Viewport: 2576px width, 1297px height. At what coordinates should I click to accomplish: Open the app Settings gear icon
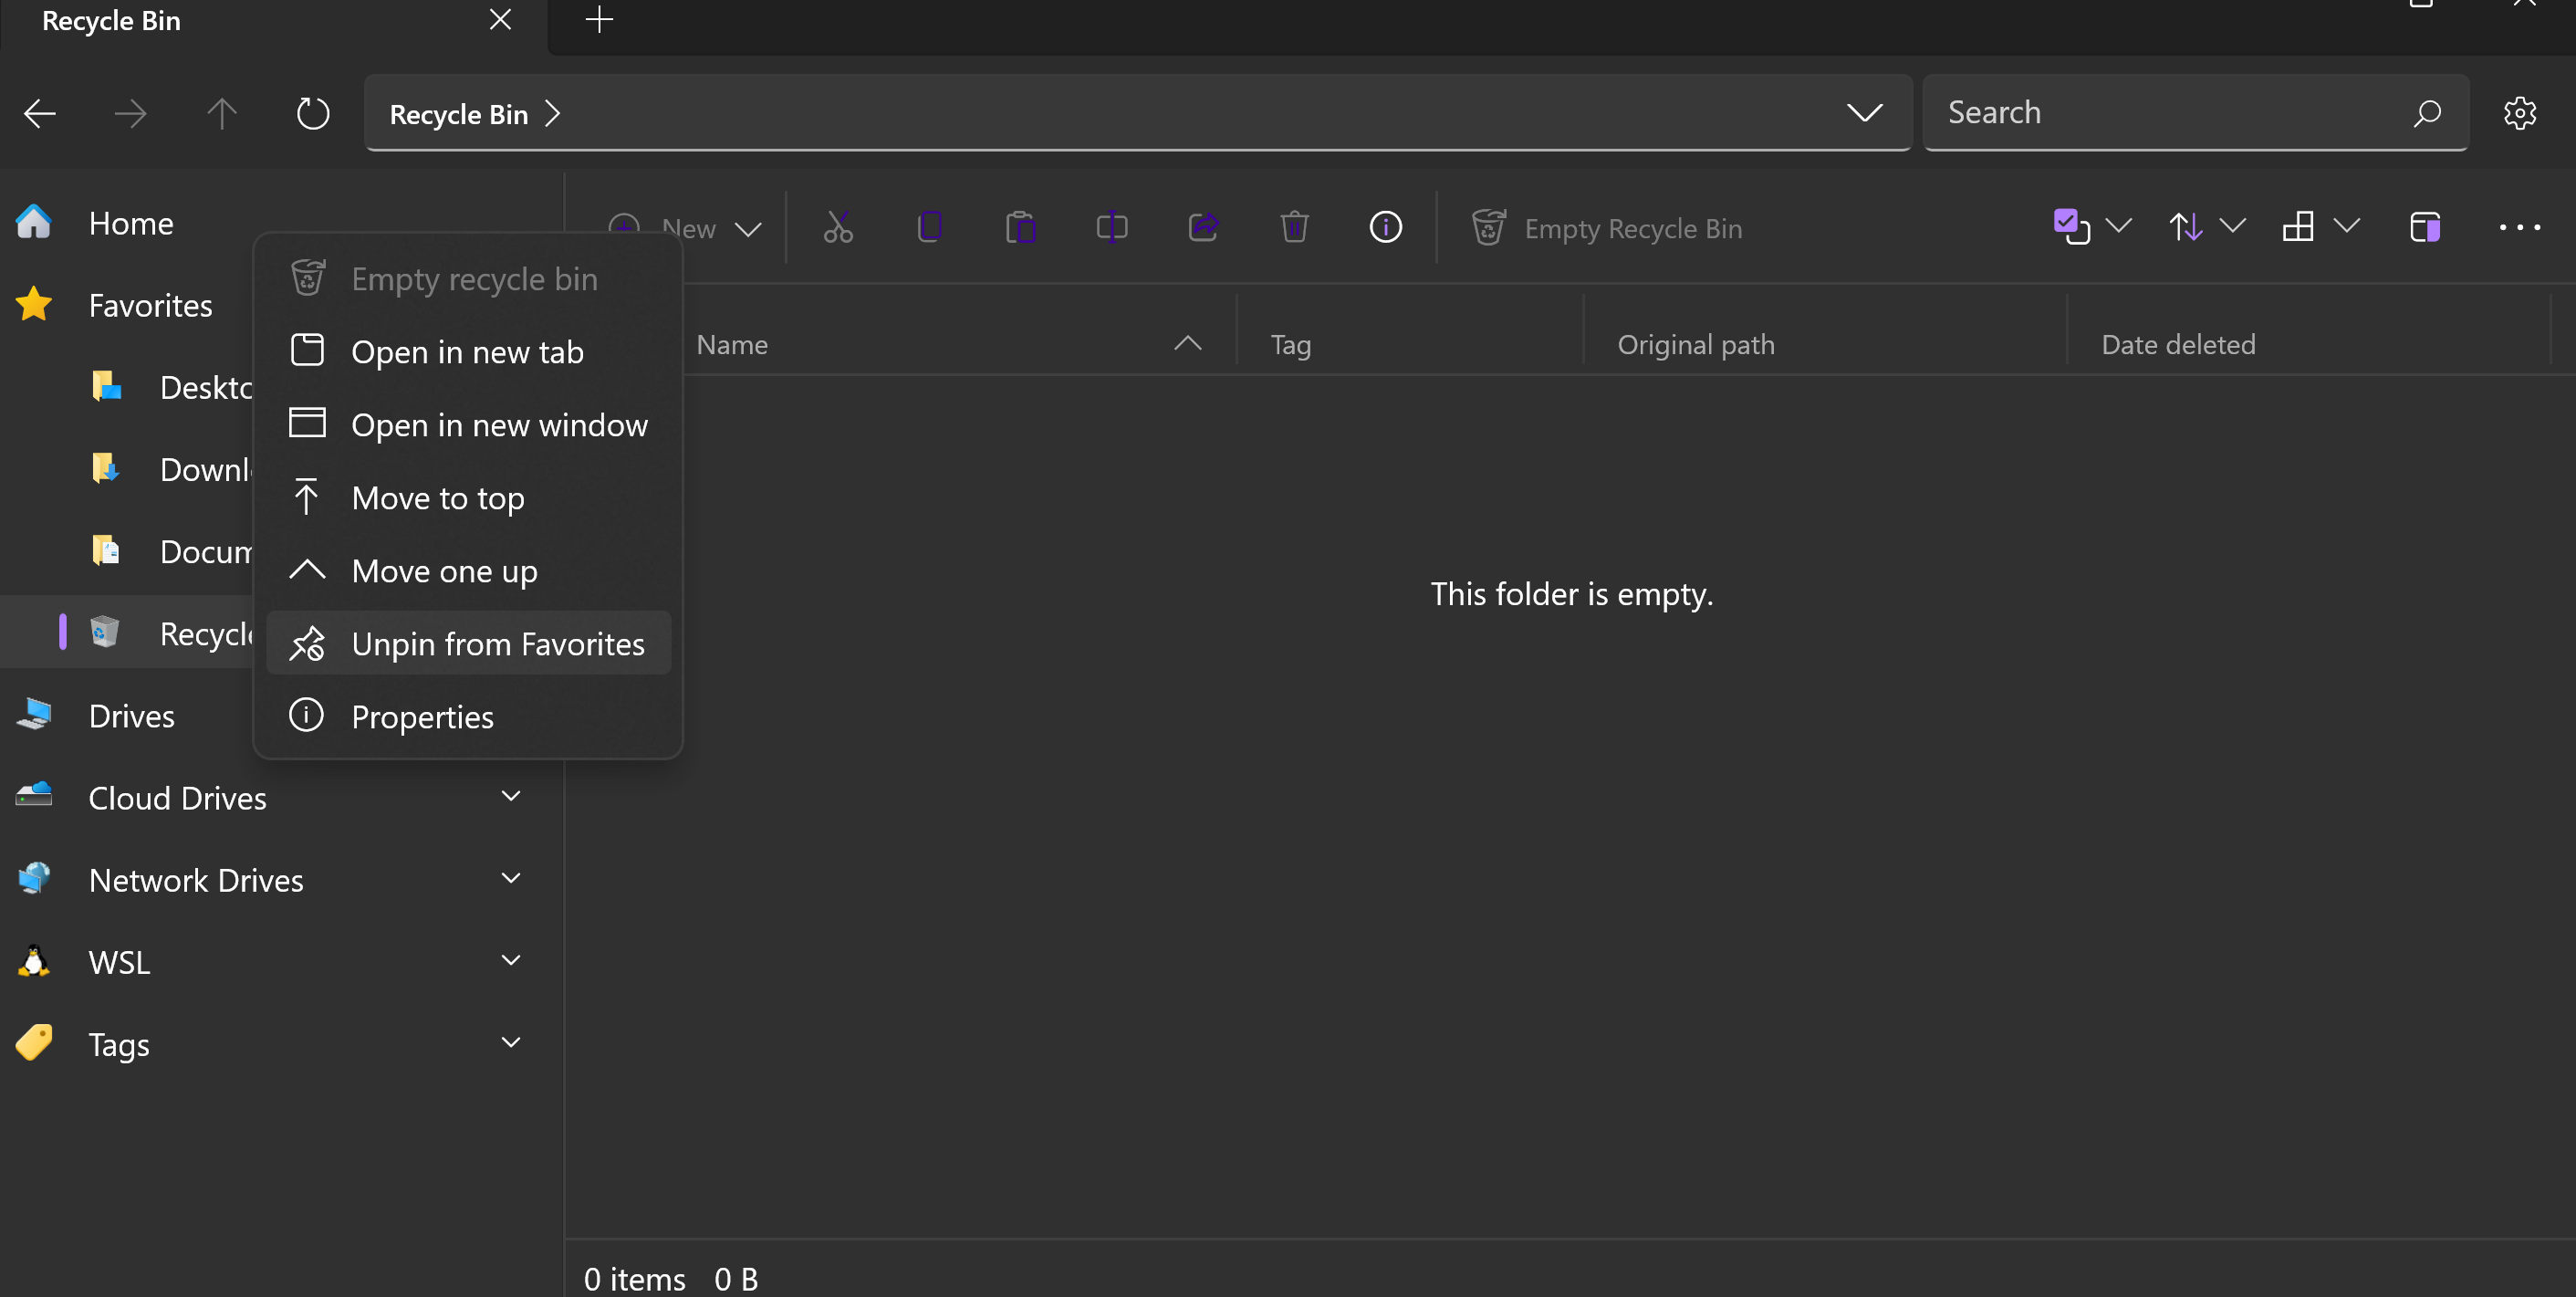(x=2519, y=112)
